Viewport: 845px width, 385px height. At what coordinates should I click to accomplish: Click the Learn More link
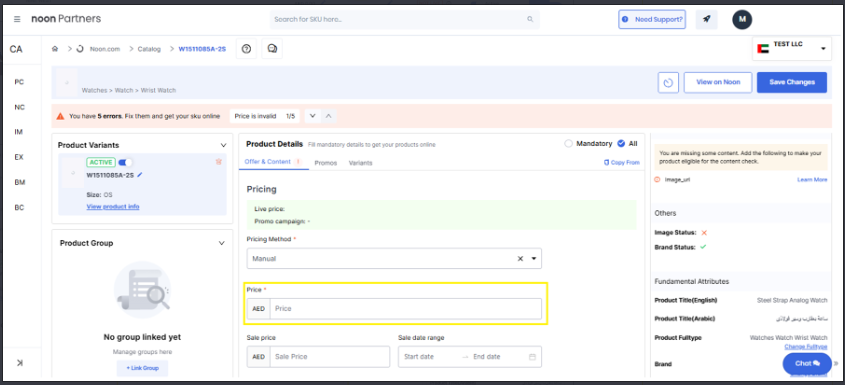click(812, 180)
